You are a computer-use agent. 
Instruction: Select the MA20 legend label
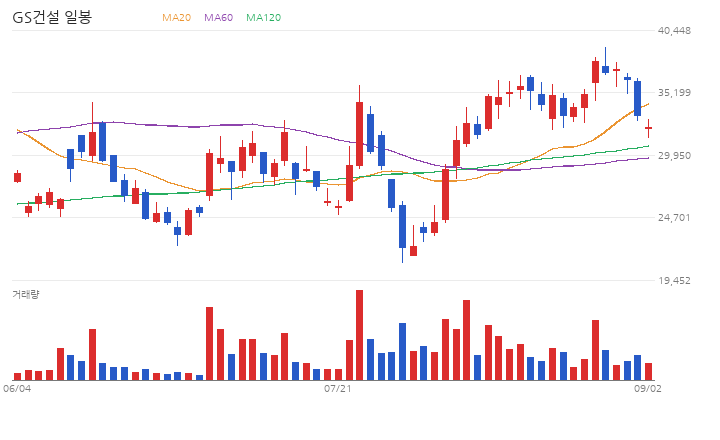(176, 17)
